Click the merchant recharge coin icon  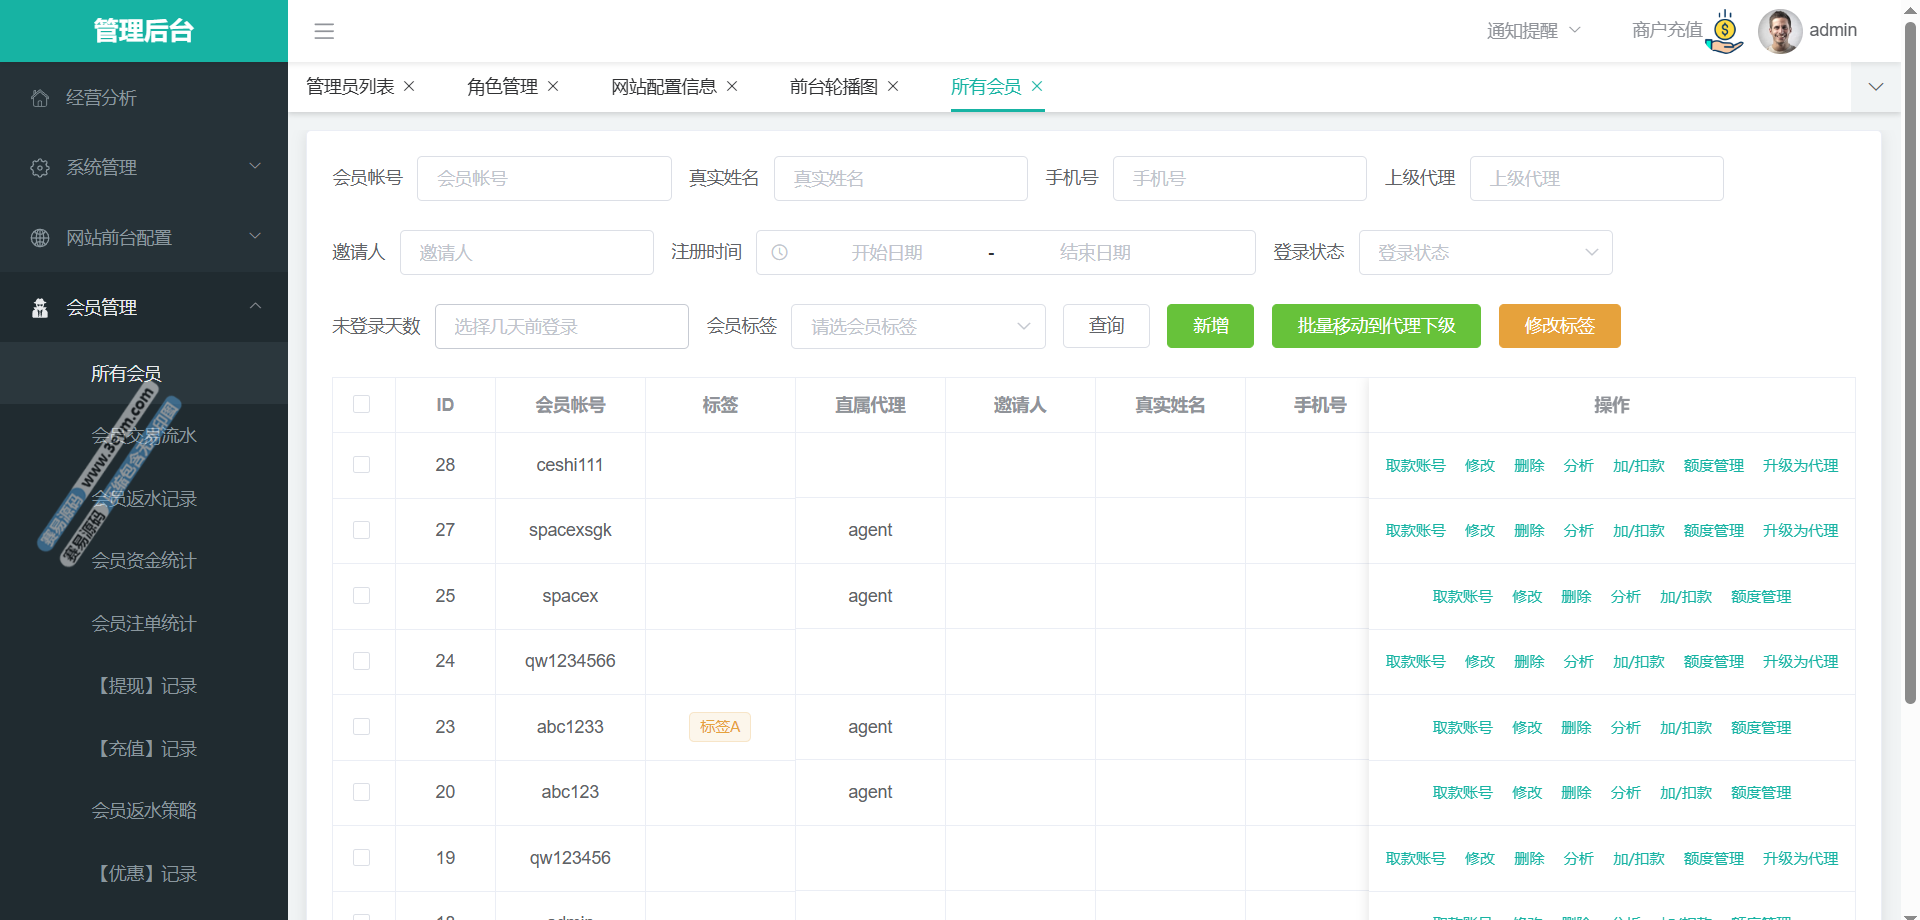1725,31
